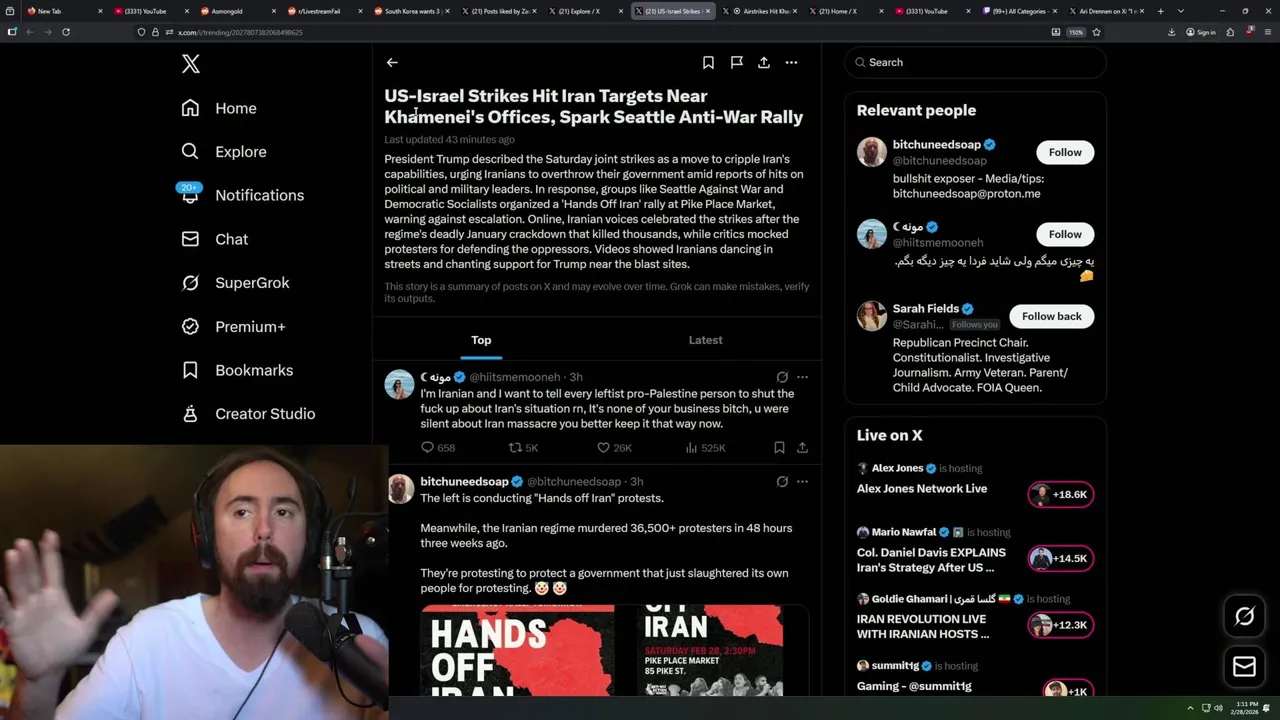
Task: Open the browser tab list dropdown
Action: tap(1180, 11)
